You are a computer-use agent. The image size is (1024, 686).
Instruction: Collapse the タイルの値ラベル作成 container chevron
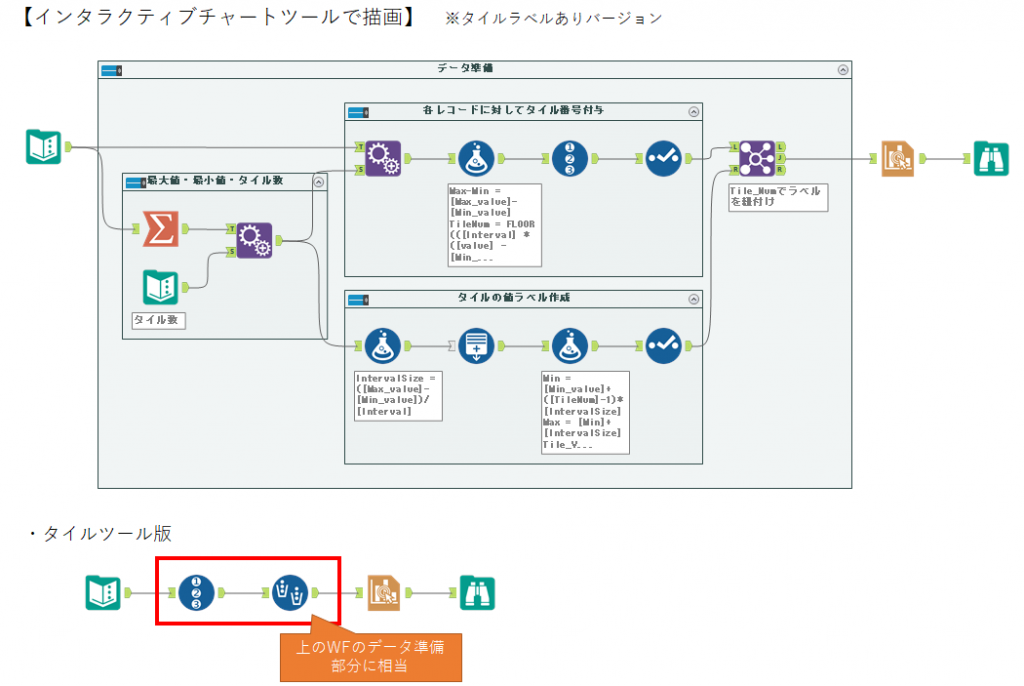pos(691,297)
